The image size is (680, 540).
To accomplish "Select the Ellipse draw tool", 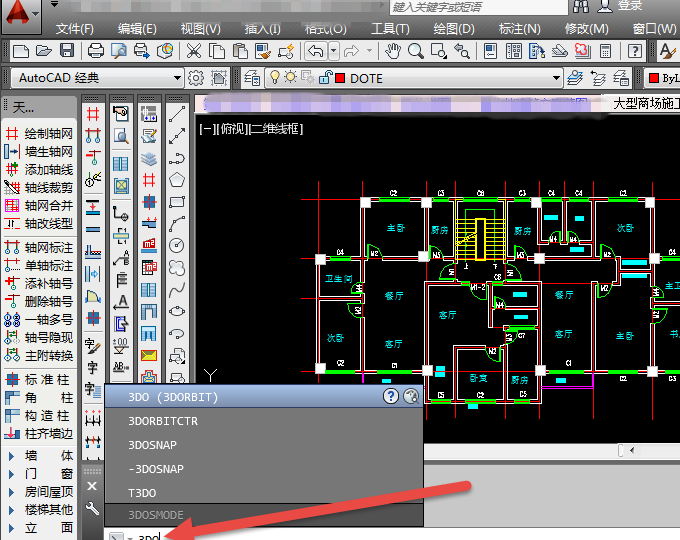I will point(177,311).
